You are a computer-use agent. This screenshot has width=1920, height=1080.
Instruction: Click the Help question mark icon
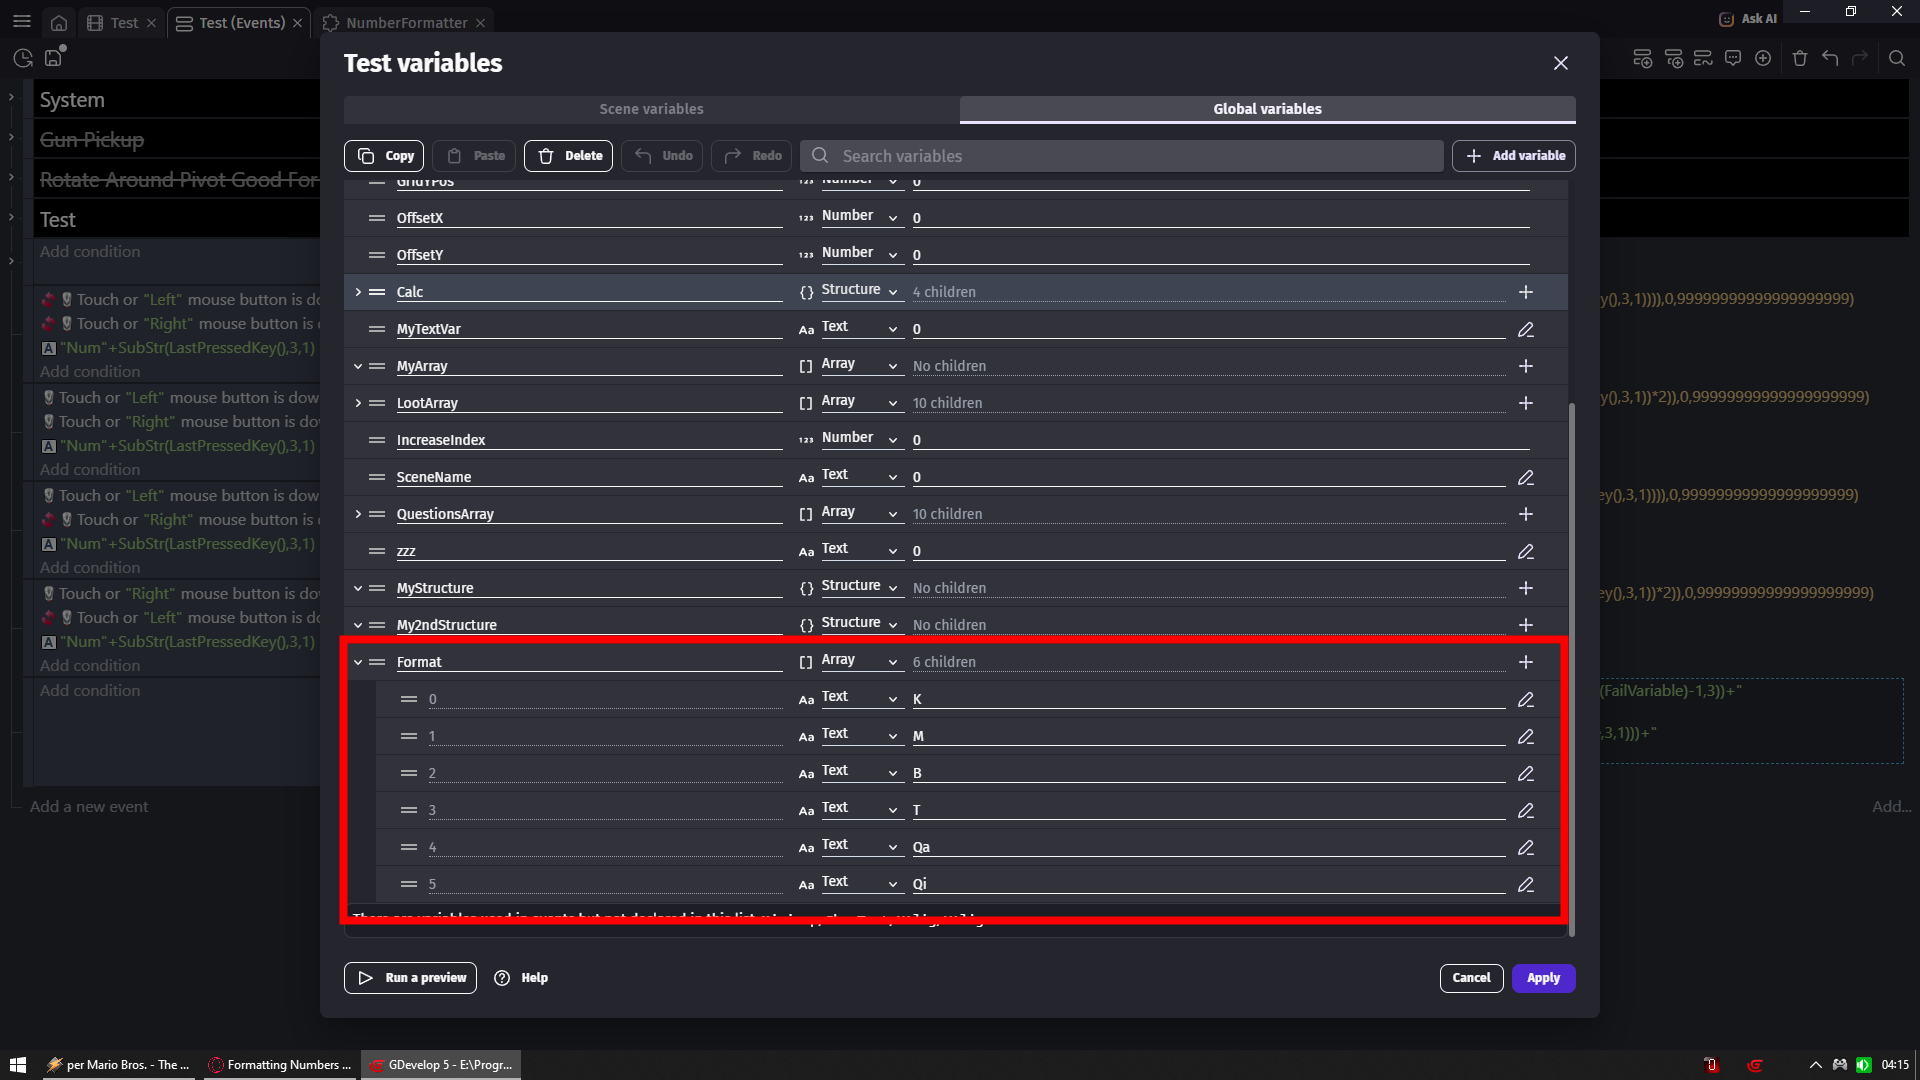point(502,978)
